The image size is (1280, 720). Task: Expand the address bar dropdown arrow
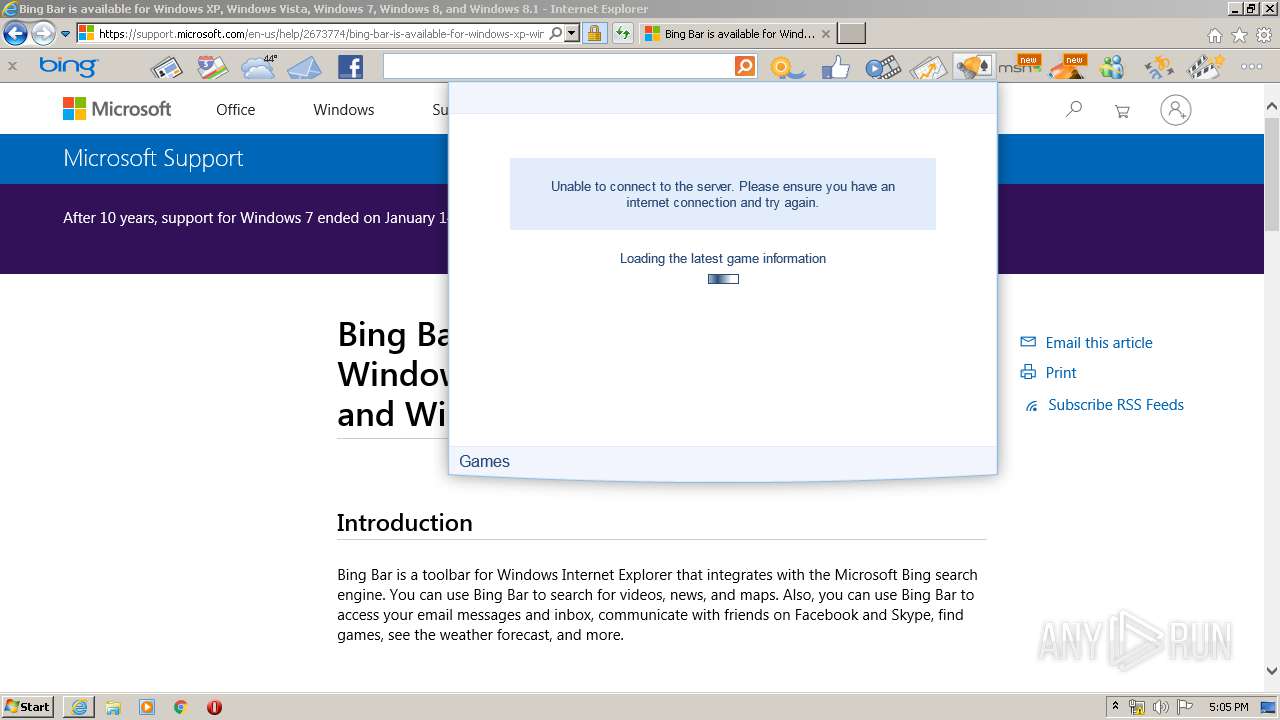[572, 33]
